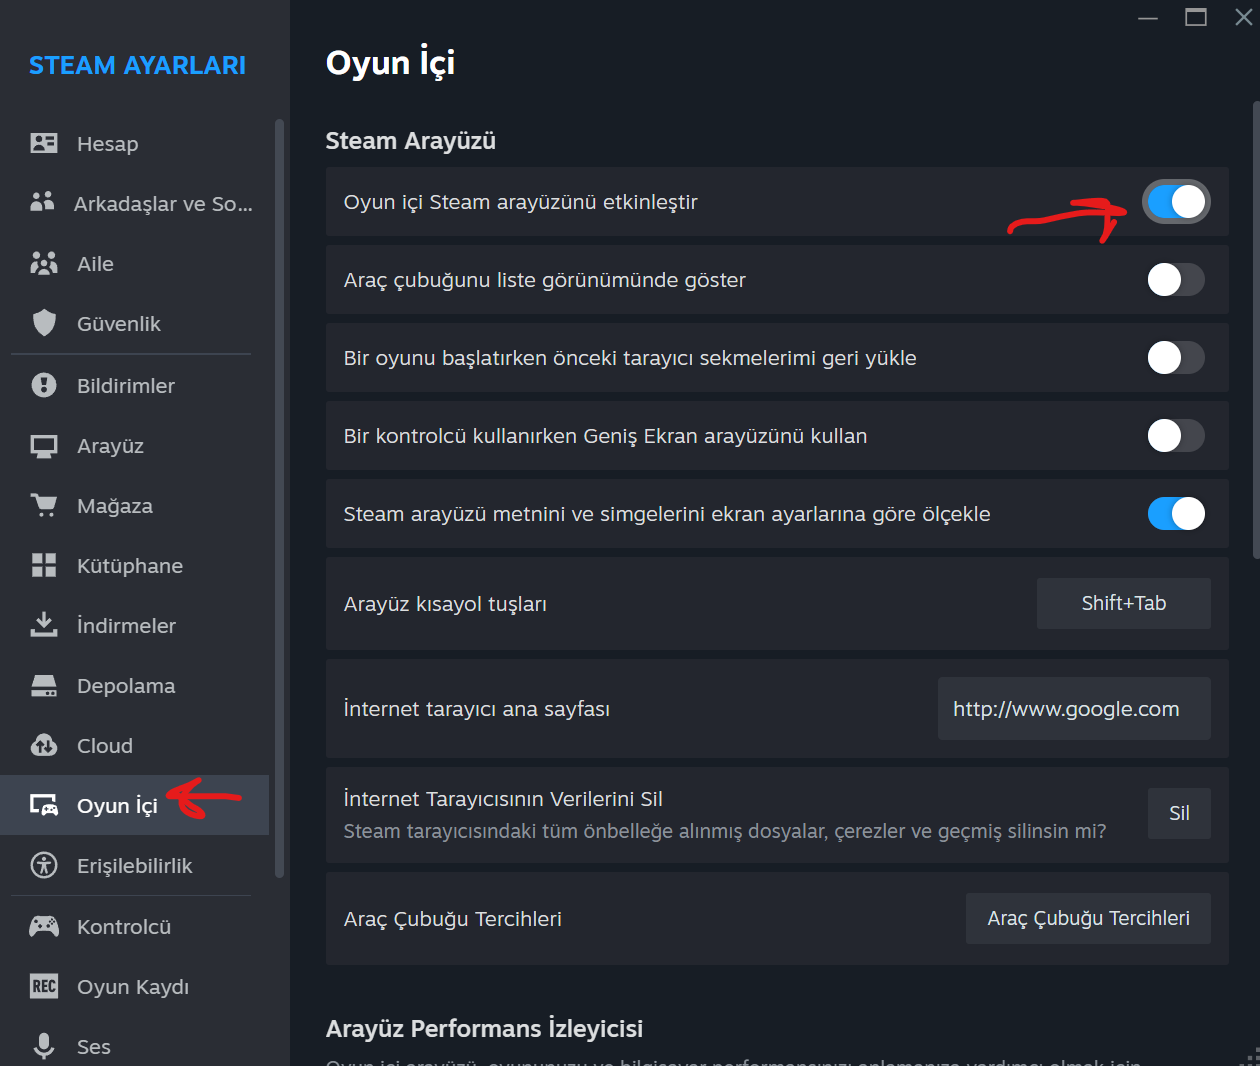The height and width of the screenshot is (1066, 1260).
Task: Click the Arkadaşlar ve Sosyal people icon
Action: (42, 202)
